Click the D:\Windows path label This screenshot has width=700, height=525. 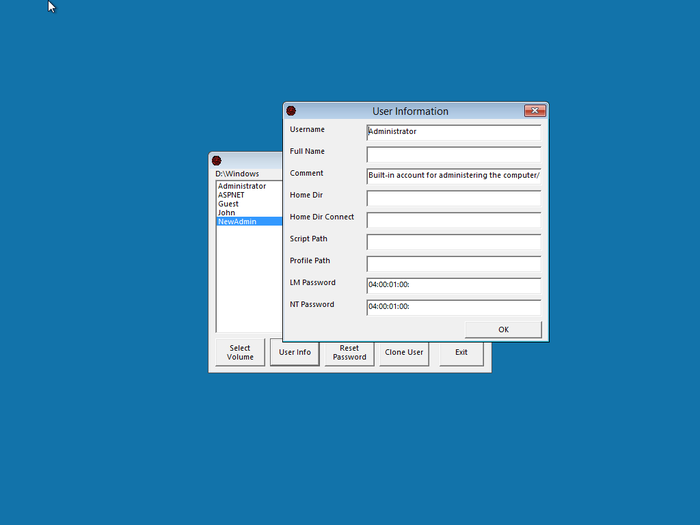tap(237, 174)
